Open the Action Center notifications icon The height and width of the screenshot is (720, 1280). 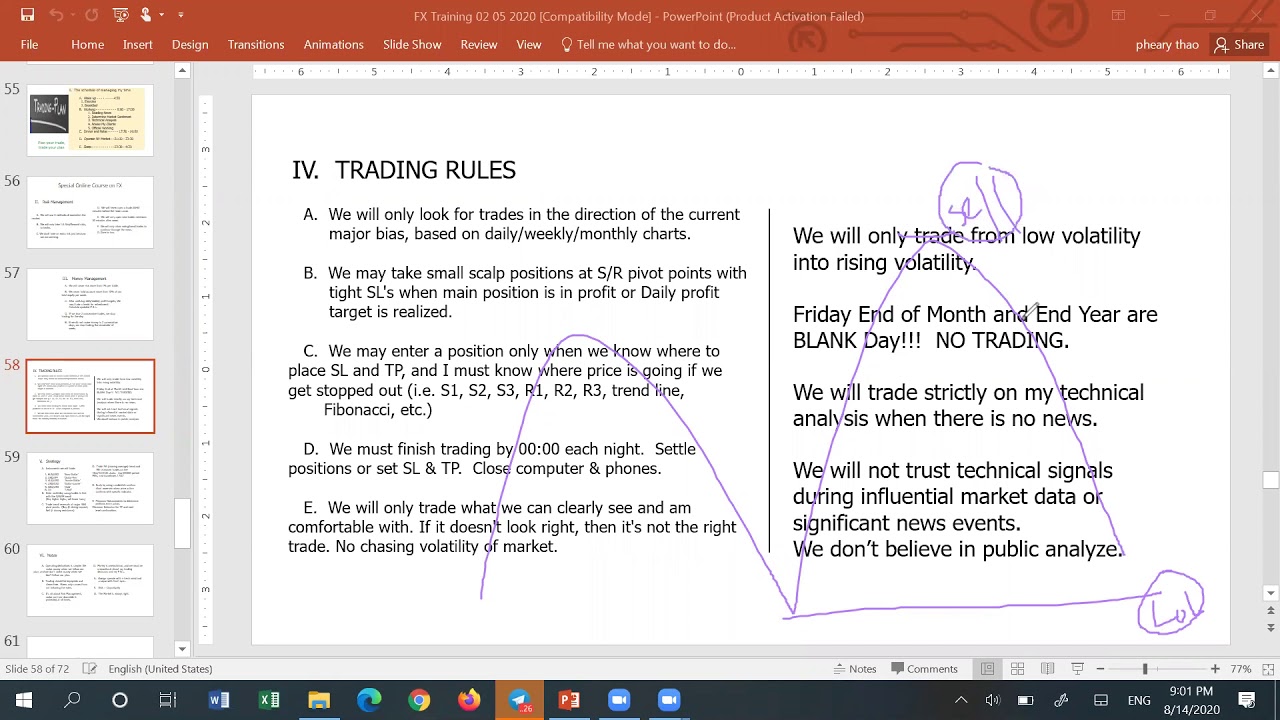click(1247, 700)
